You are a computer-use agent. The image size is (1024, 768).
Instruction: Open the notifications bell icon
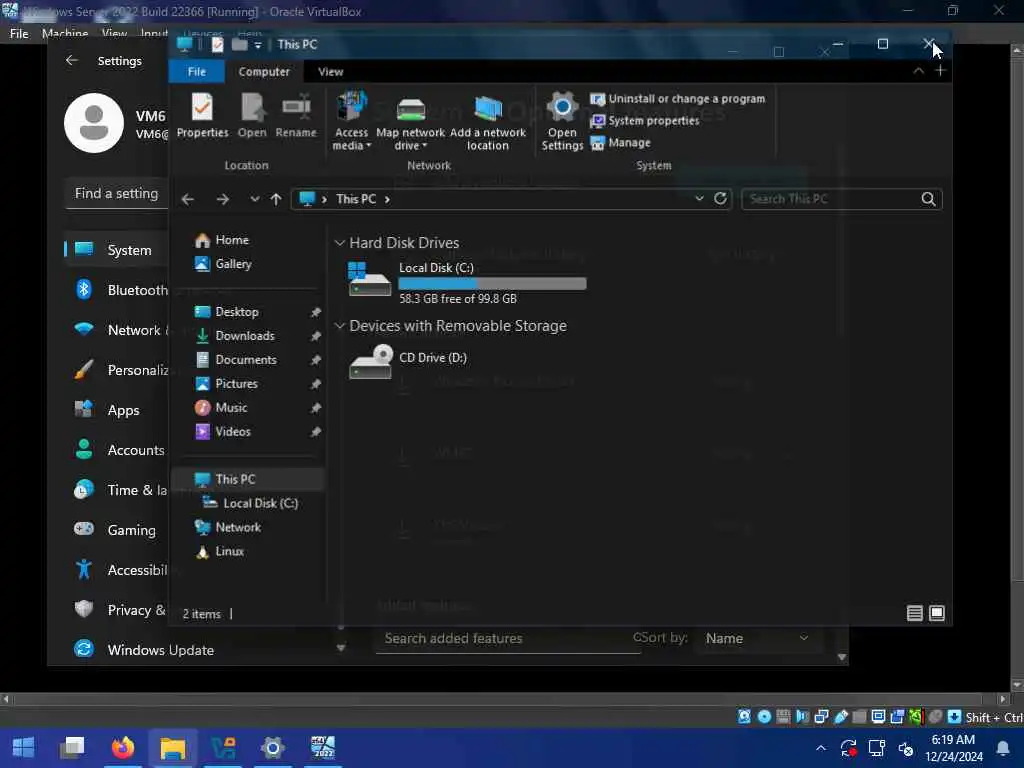[1003, 748]
